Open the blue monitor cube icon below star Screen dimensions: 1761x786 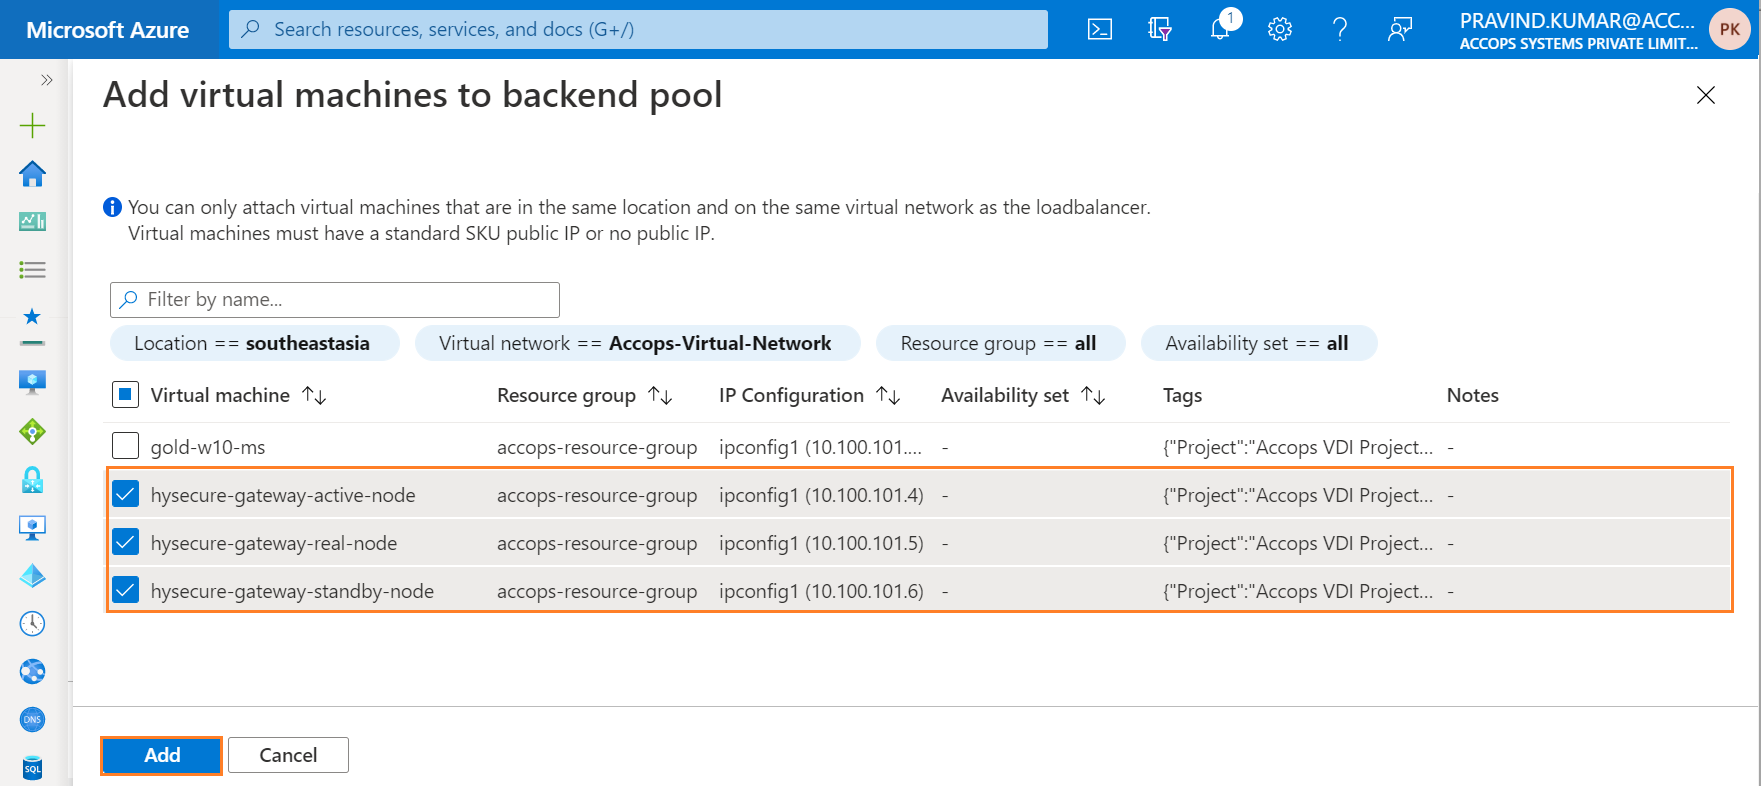(x=32, y=382)
